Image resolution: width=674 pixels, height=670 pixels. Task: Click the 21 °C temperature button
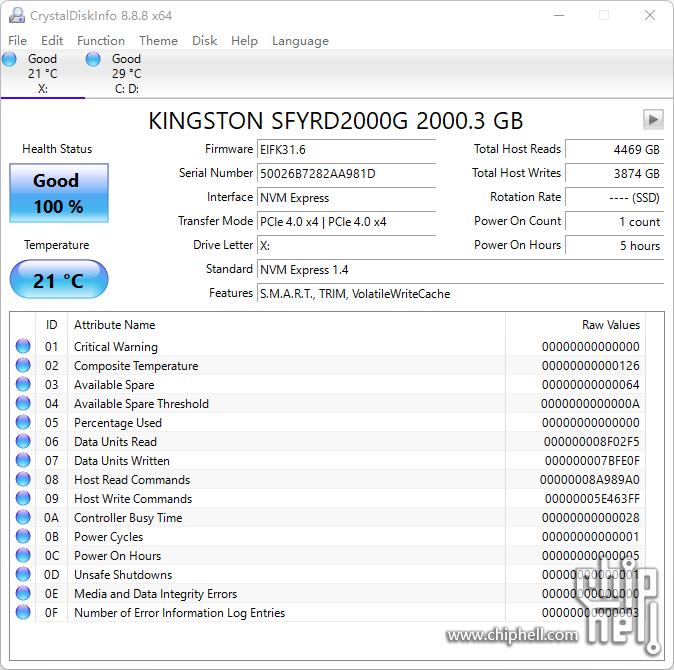click(59, 279)
